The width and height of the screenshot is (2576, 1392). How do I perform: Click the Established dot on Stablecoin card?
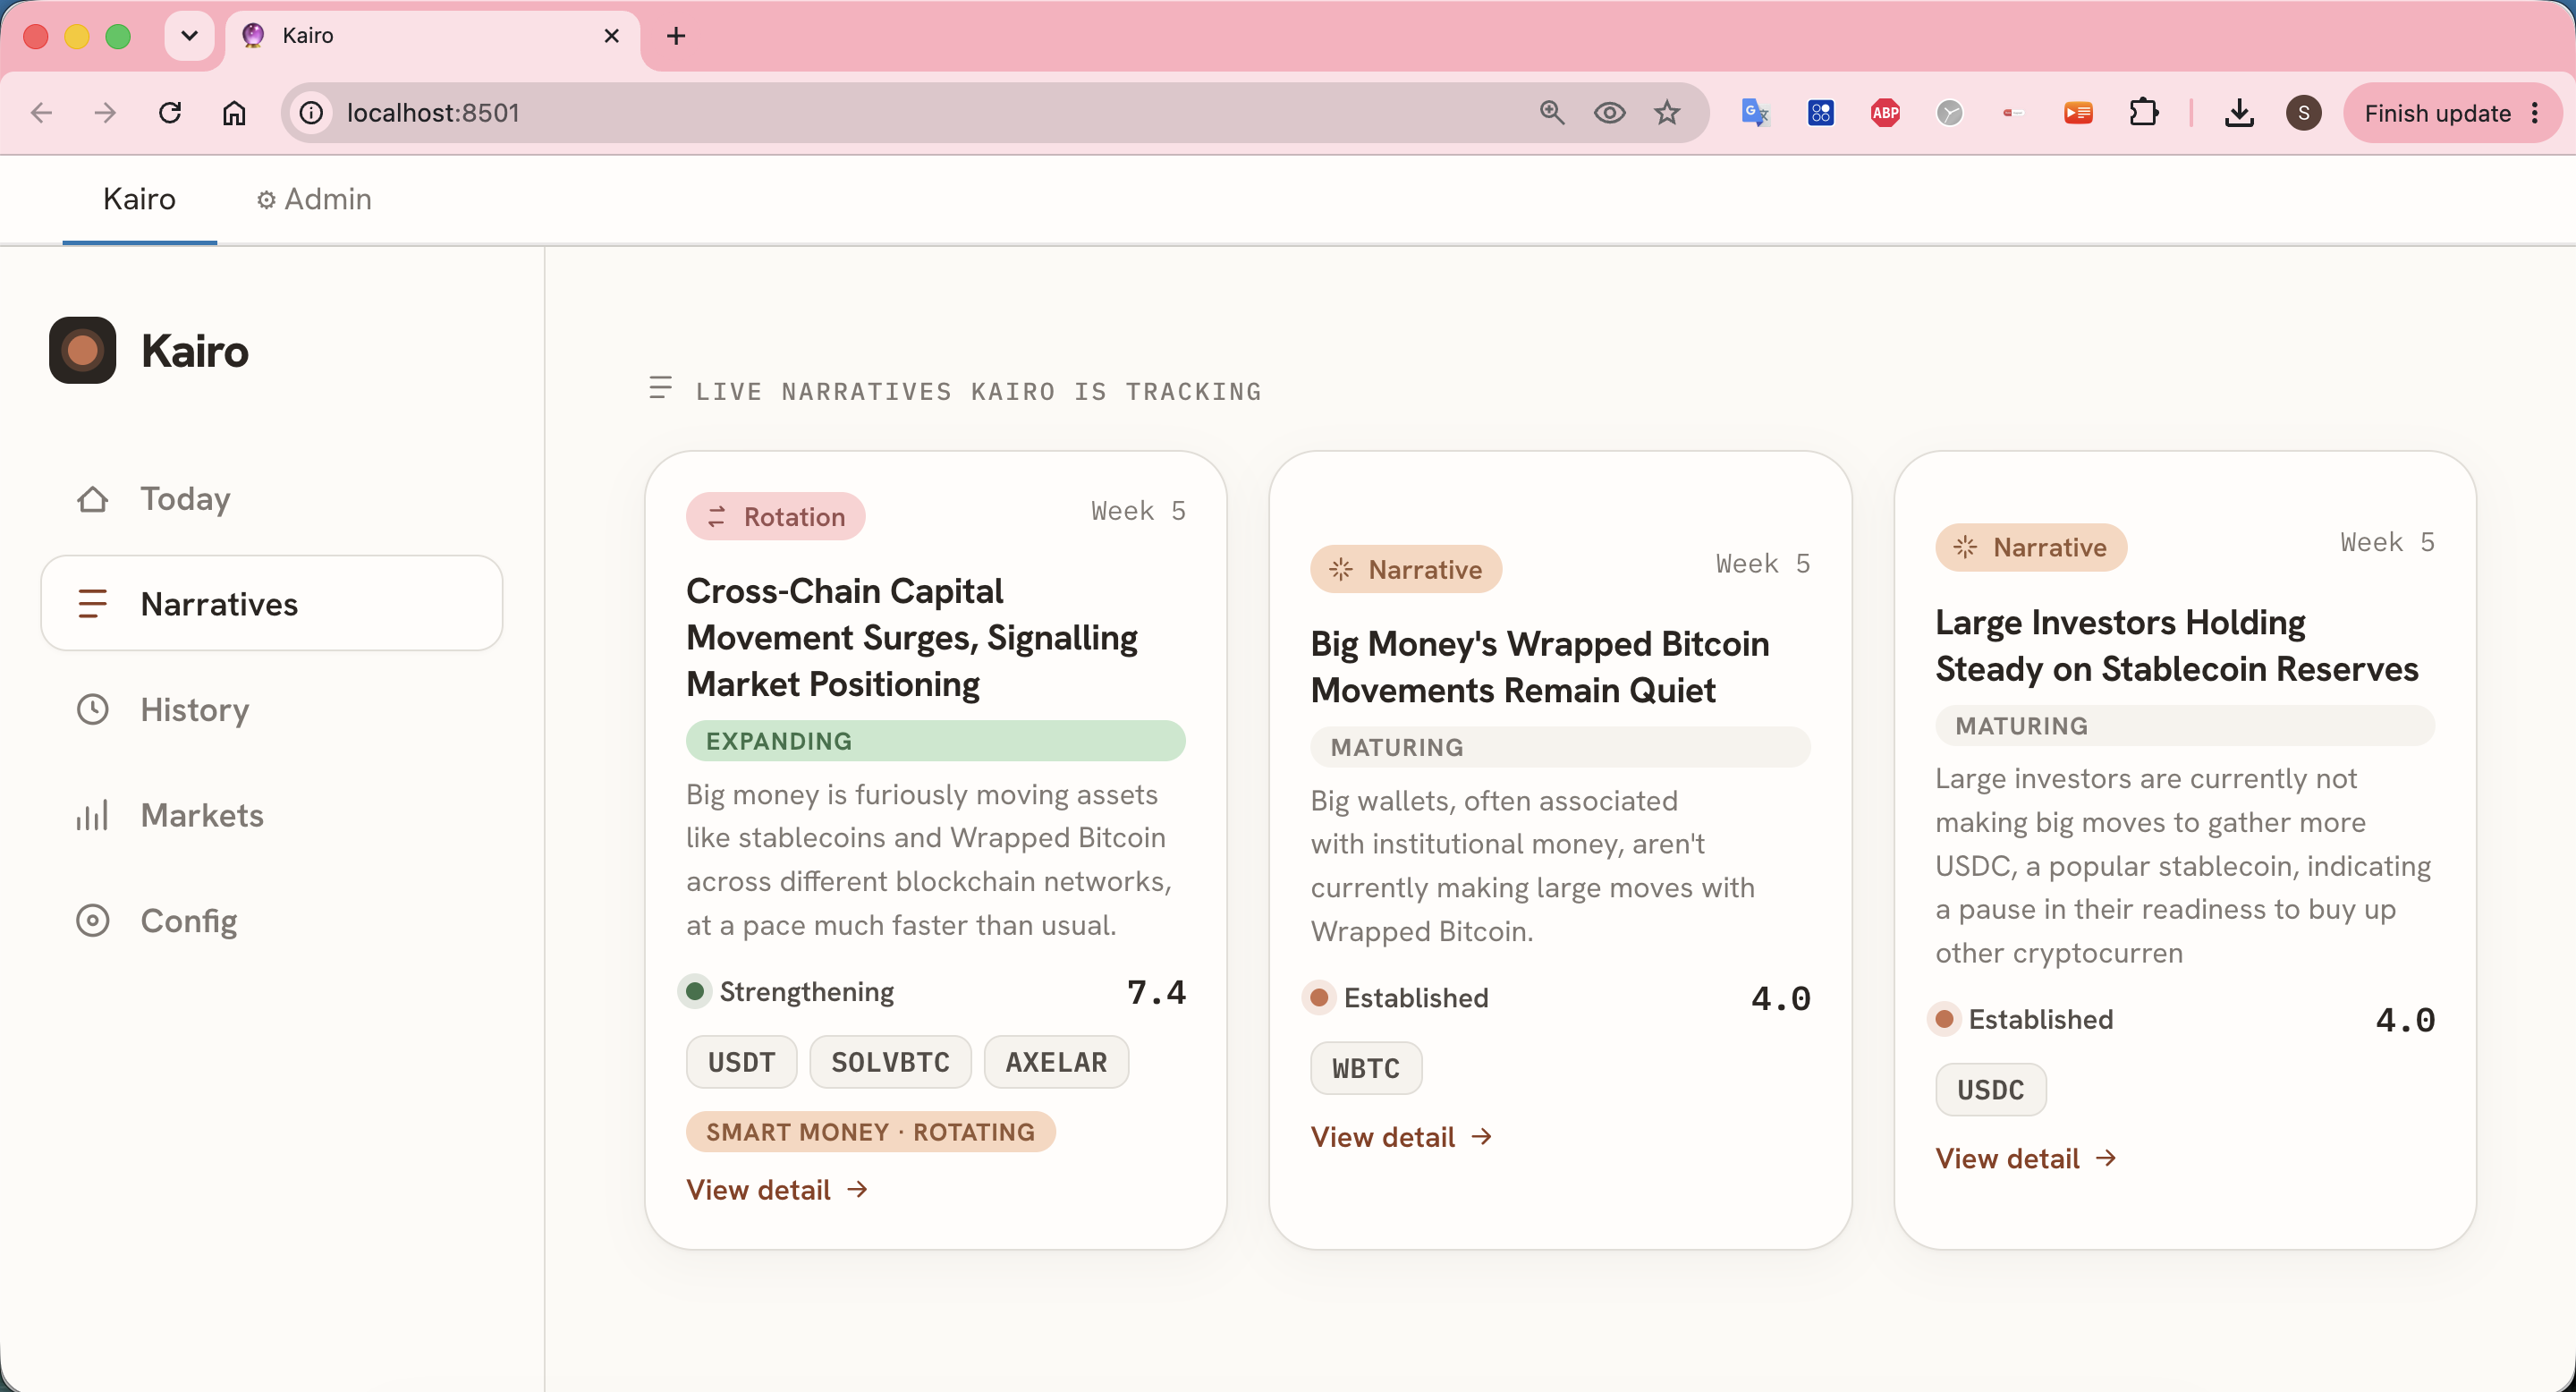pyautogui.click(x=1944, y=1019)
